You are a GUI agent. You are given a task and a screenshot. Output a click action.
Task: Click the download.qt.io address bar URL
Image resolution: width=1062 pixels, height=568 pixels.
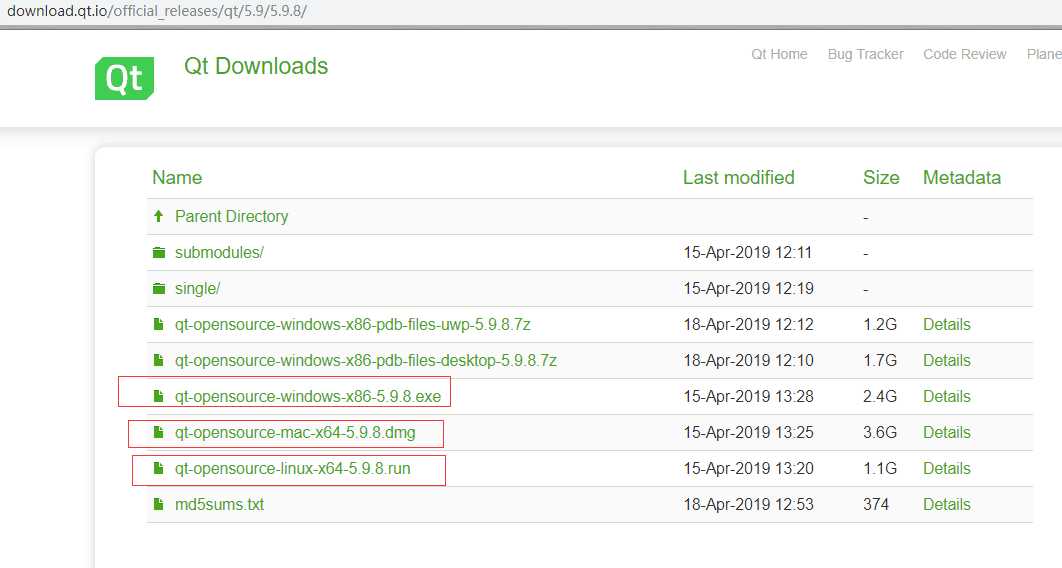pyautogui.click(x=156, y=12)
